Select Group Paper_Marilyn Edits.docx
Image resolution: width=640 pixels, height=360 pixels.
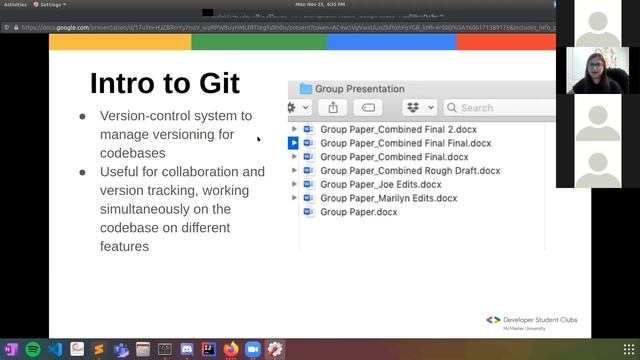389,198
